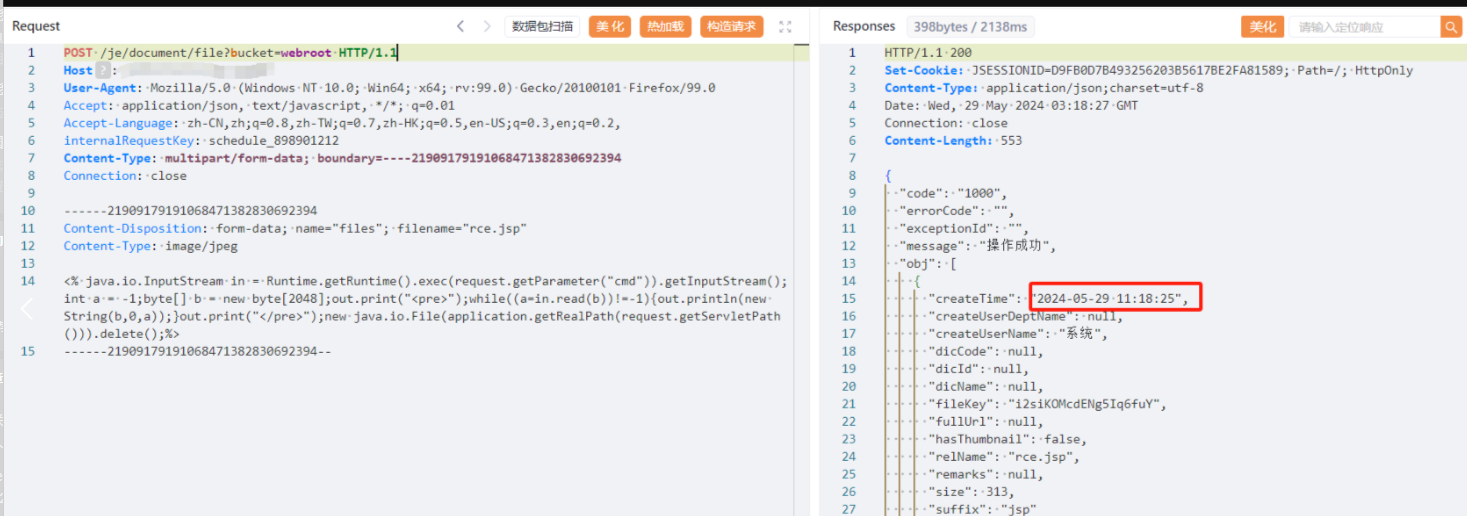
Task: Click the "dicId": null line
Action: click(980, 368)
